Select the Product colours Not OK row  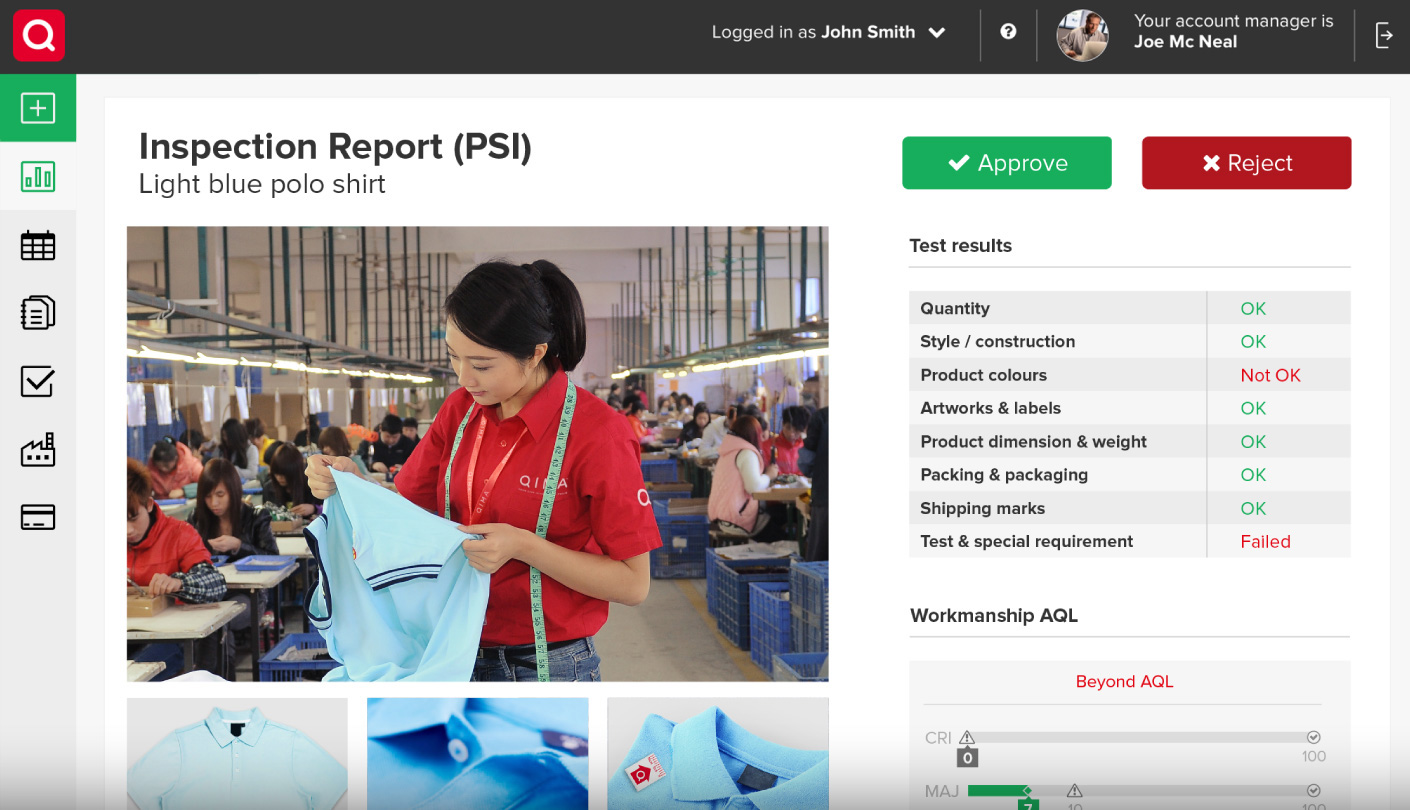tap(1129, 375)
